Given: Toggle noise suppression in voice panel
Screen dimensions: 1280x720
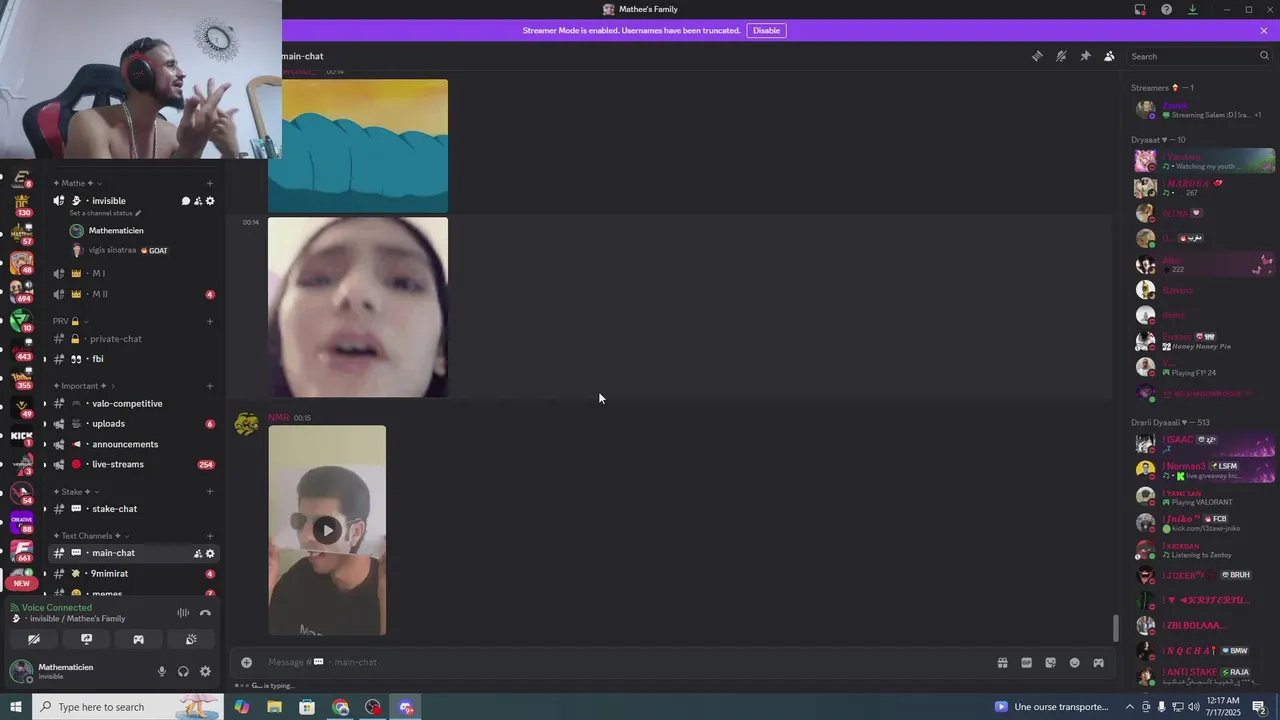Looking at the screenshot, I should [183, 613].
